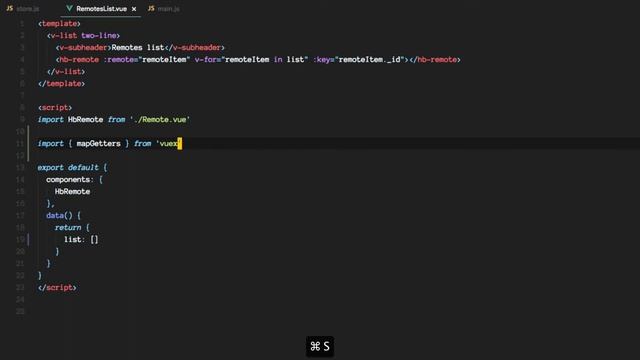
Task: Click the Vue icon on RemotesList.vue tab
Action: (69, 8)
